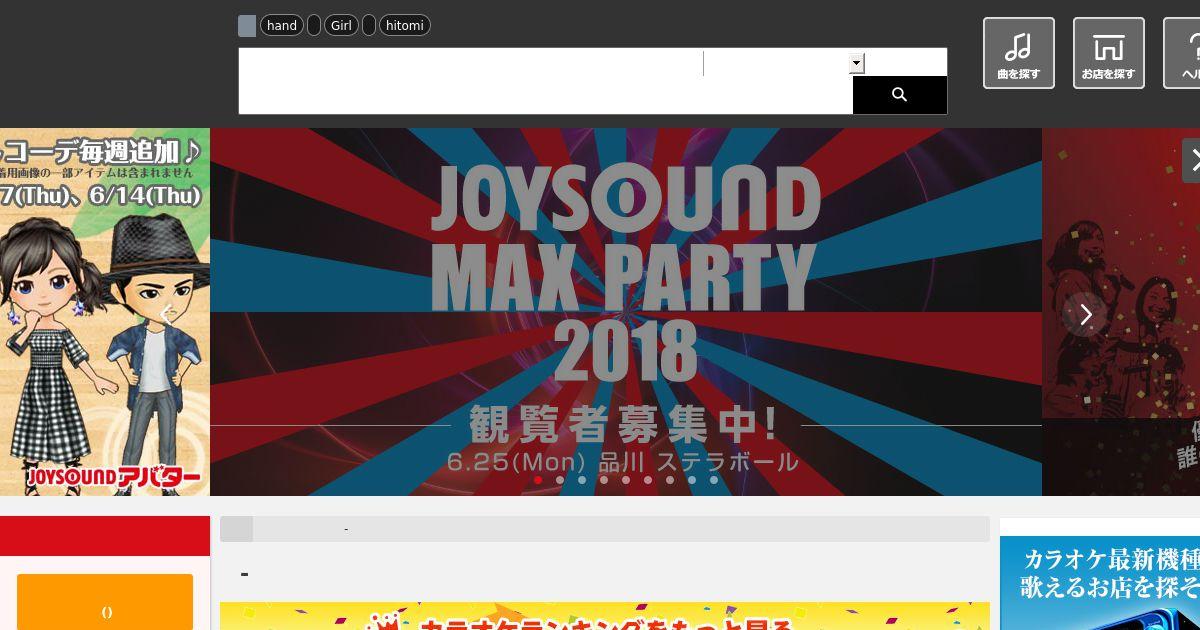Select the 'hand' keyword tag
This screenshot has height=630, width=1200.
(x=282, y=26)
